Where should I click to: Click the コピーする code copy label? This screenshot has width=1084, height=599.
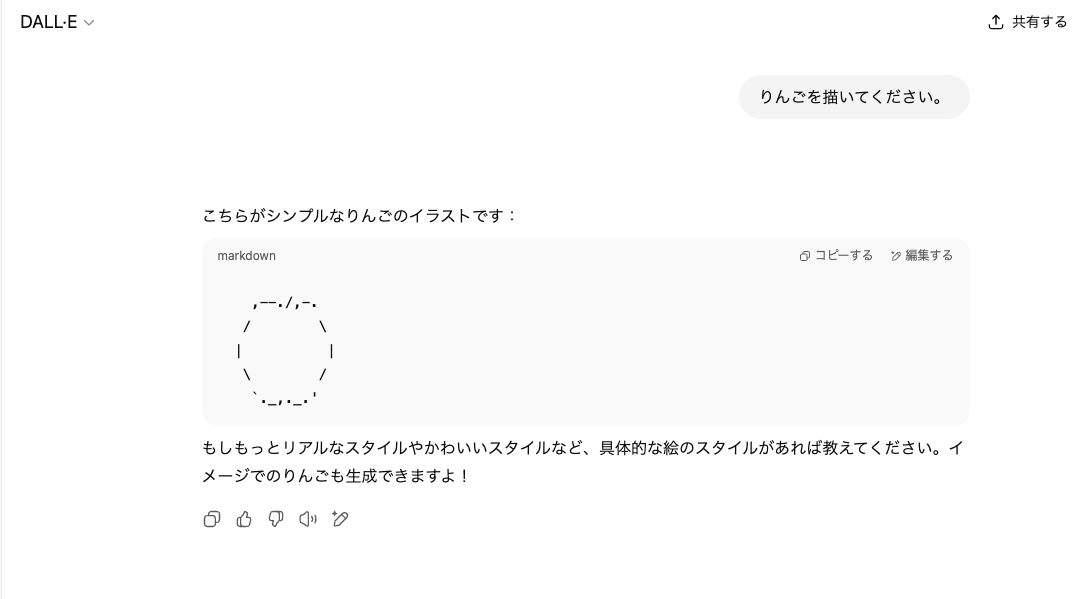843,255
